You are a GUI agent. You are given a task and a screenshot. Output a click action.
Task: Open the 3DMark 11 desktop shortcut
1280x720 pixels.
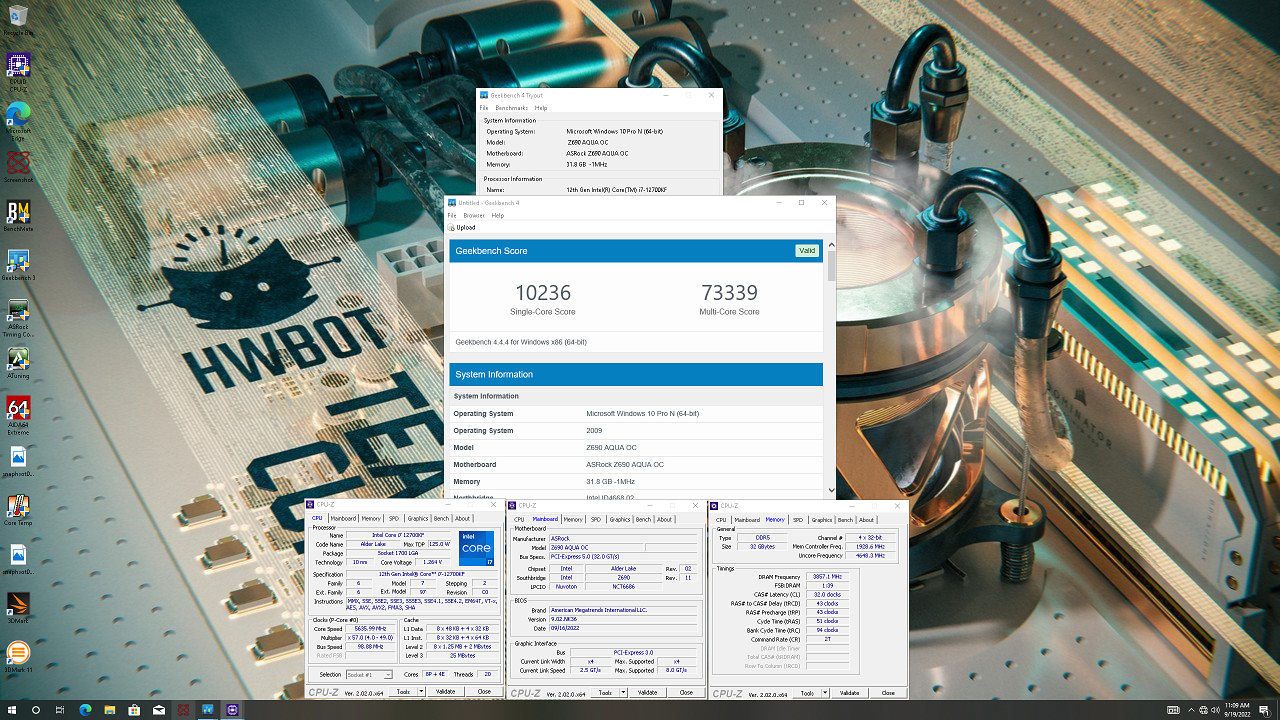click(18, 657)
